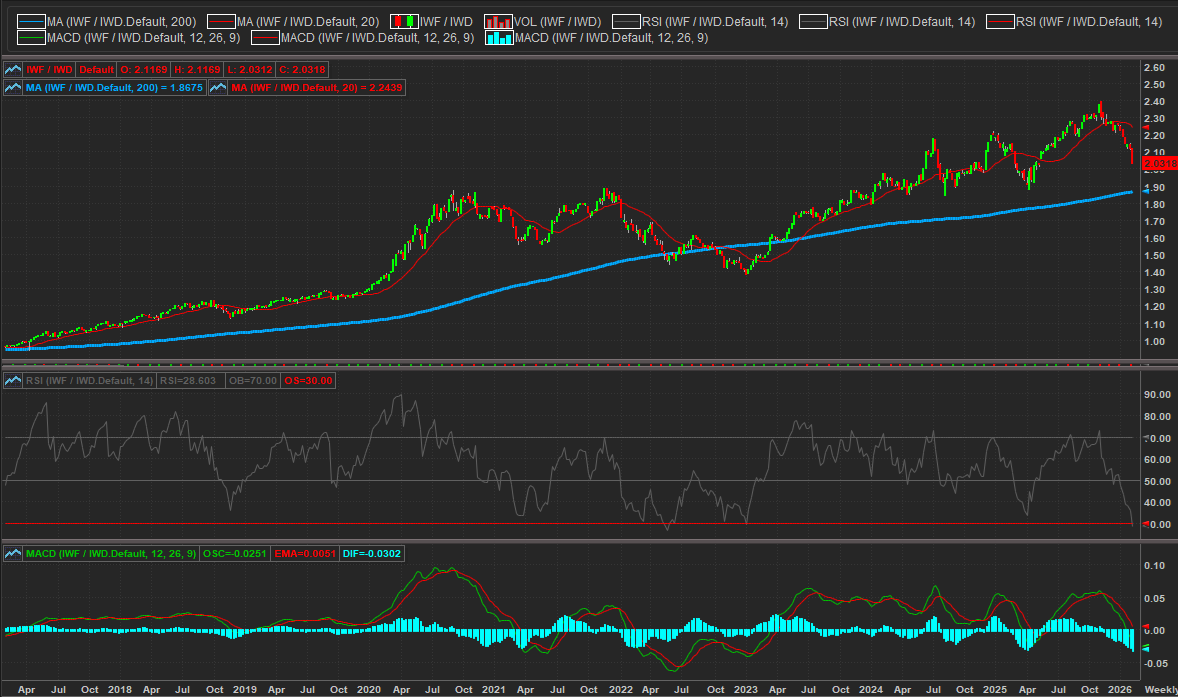This screenshot has height=697, width=1178.
Task: Toggle the MA 20 legend entry at top
Action: tap(222, 21)
